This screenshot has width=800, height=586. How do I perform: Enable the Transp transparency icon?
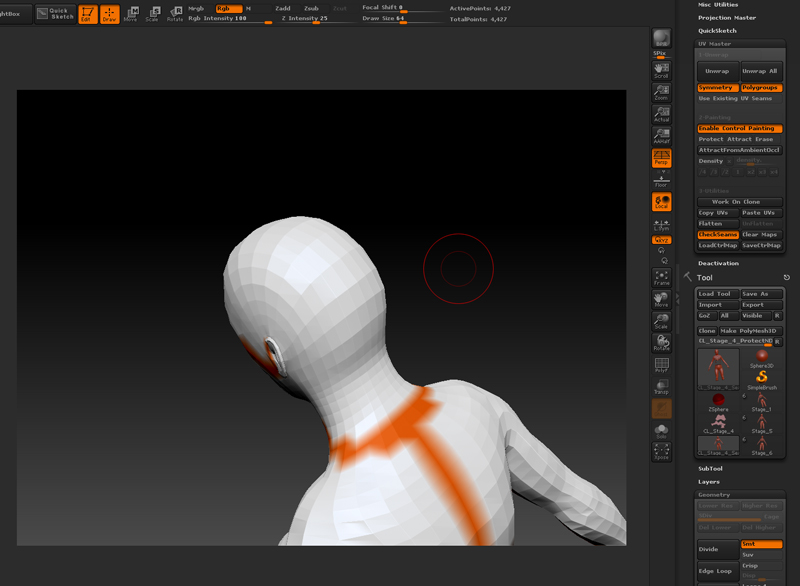pyautogui.click(x=661, y=387)
